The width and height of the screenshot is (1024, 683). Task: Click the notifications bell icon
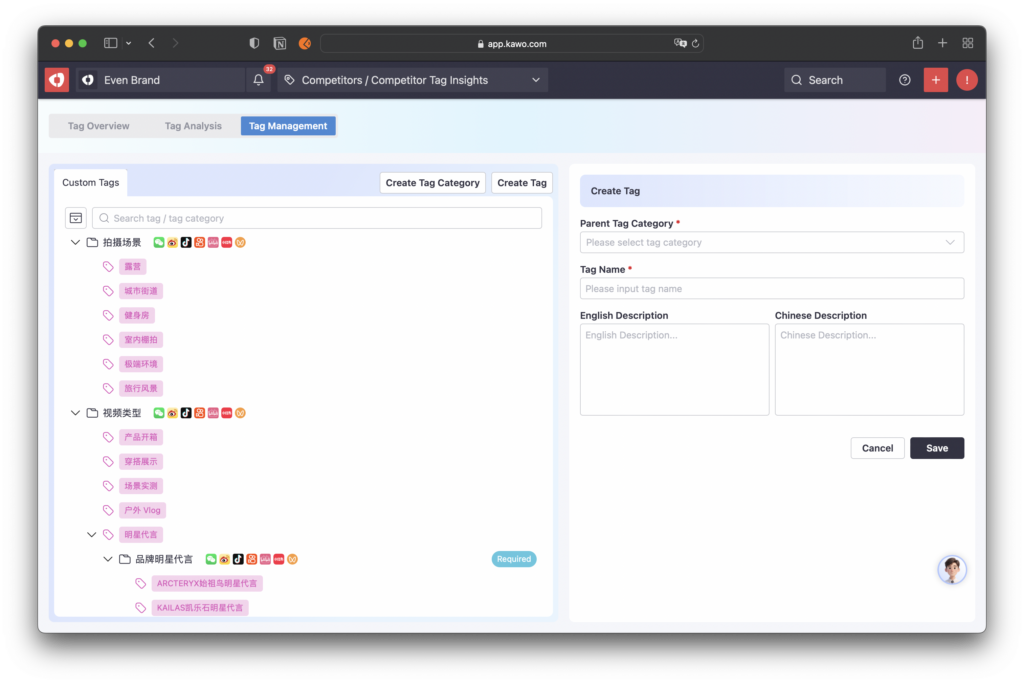point(259,80)
